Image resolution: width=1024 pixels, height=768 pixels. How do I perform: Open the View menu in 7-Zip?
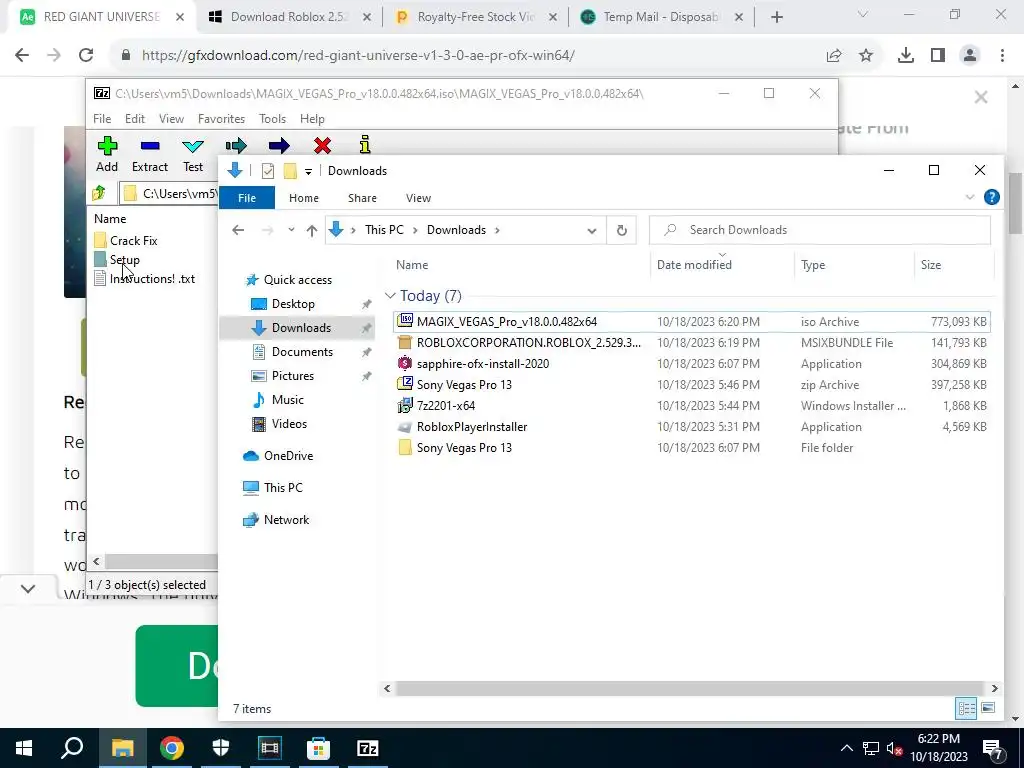click(171, 119)
